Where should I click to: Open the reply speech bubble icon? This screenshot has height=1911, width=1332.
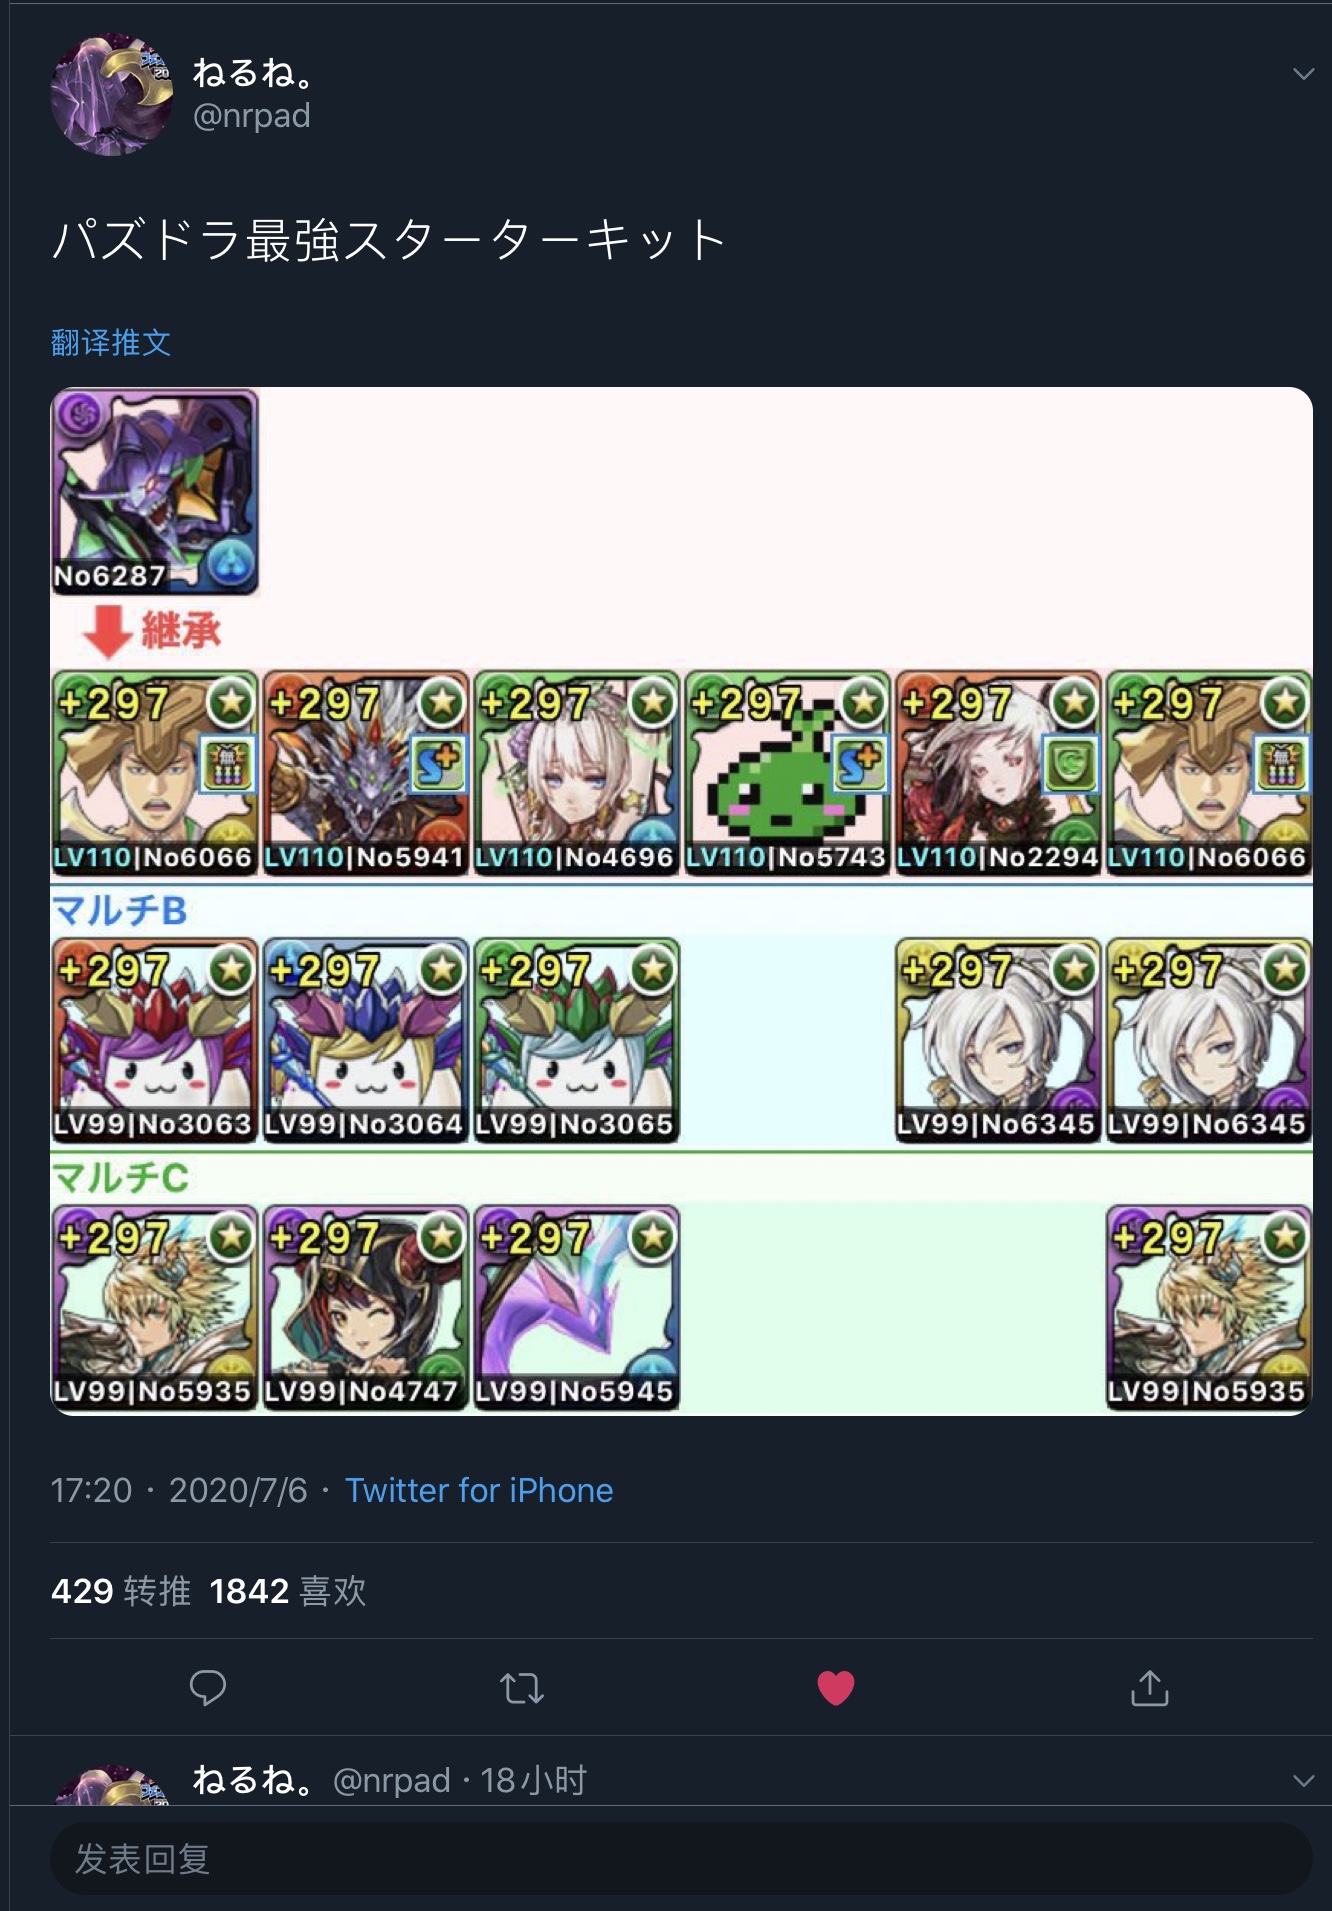(x=208, y=1688)
